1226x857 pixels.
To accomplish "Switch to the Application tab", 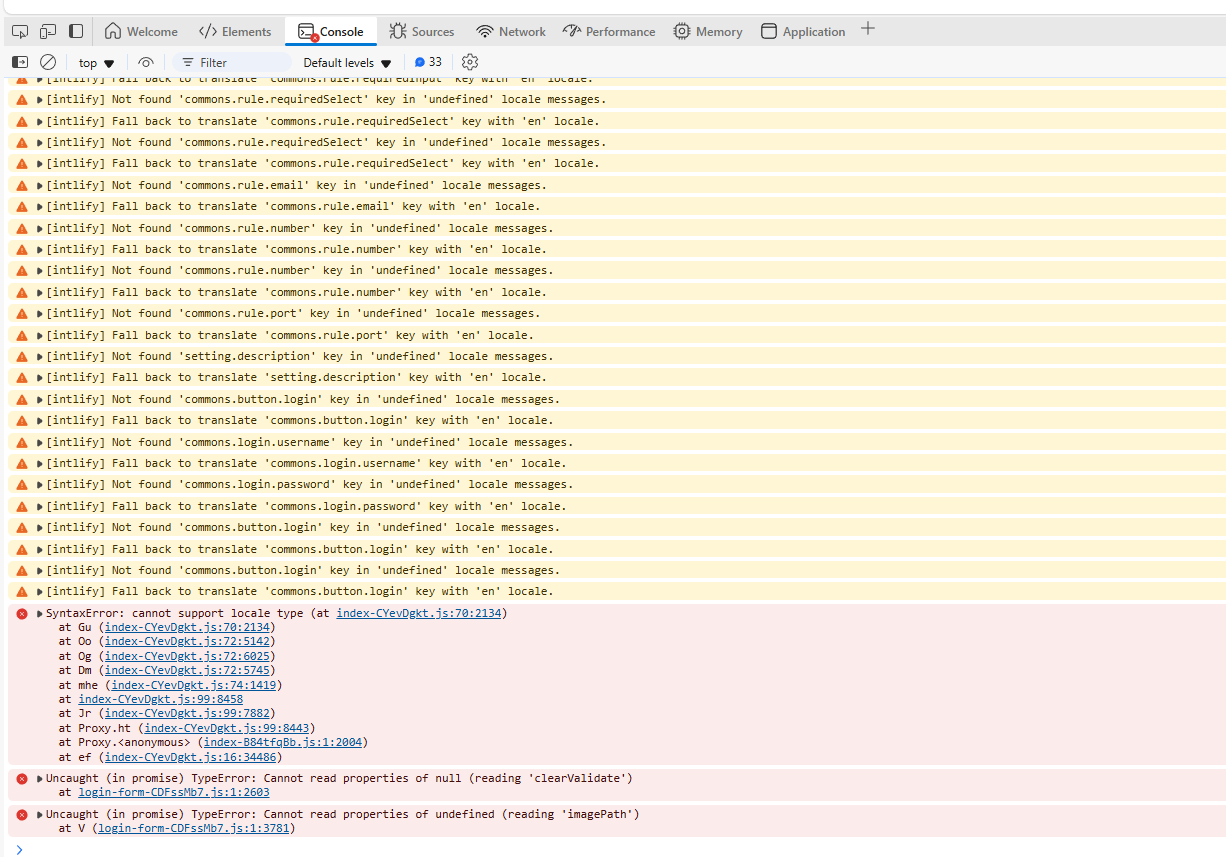I will click(803, 31).
